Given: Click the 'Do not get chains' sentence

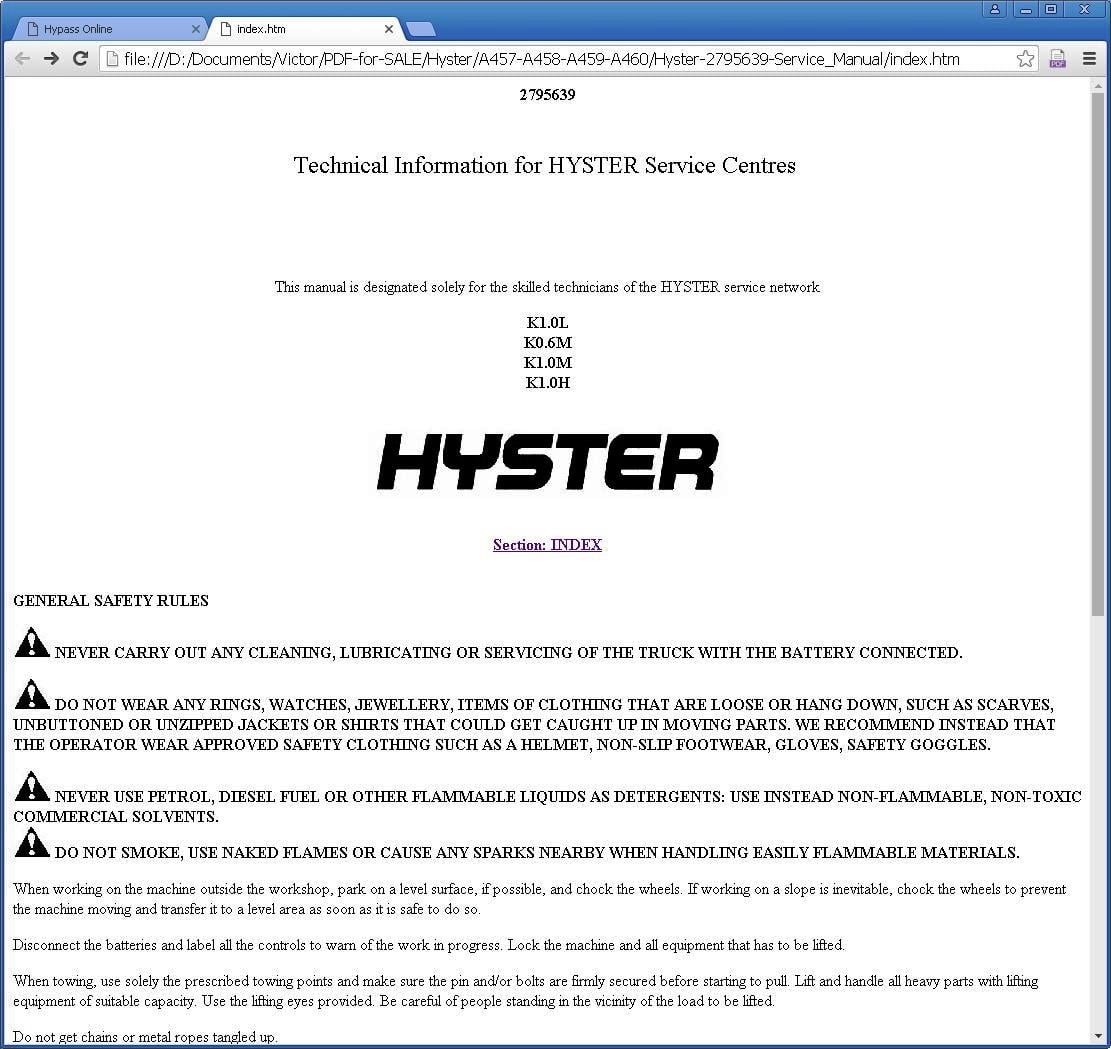Looking at the screenshot, I should (145, 1036).
